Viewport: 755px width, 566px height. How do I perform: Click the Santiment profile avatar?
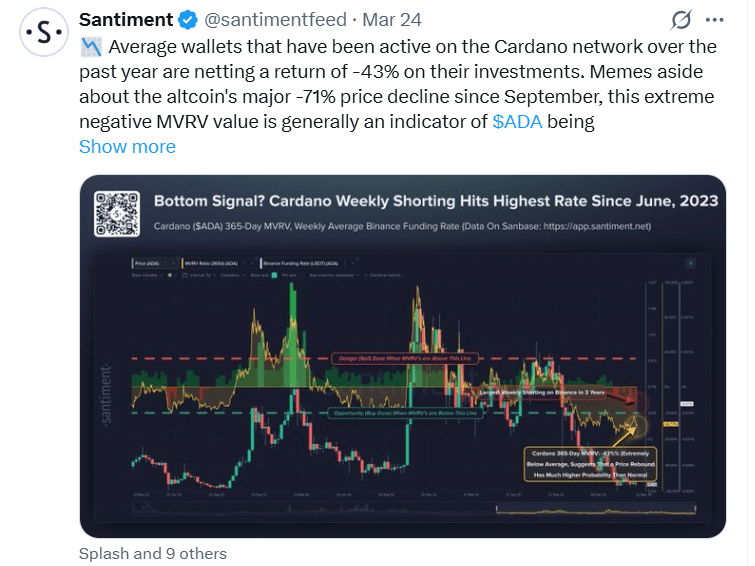43,33
